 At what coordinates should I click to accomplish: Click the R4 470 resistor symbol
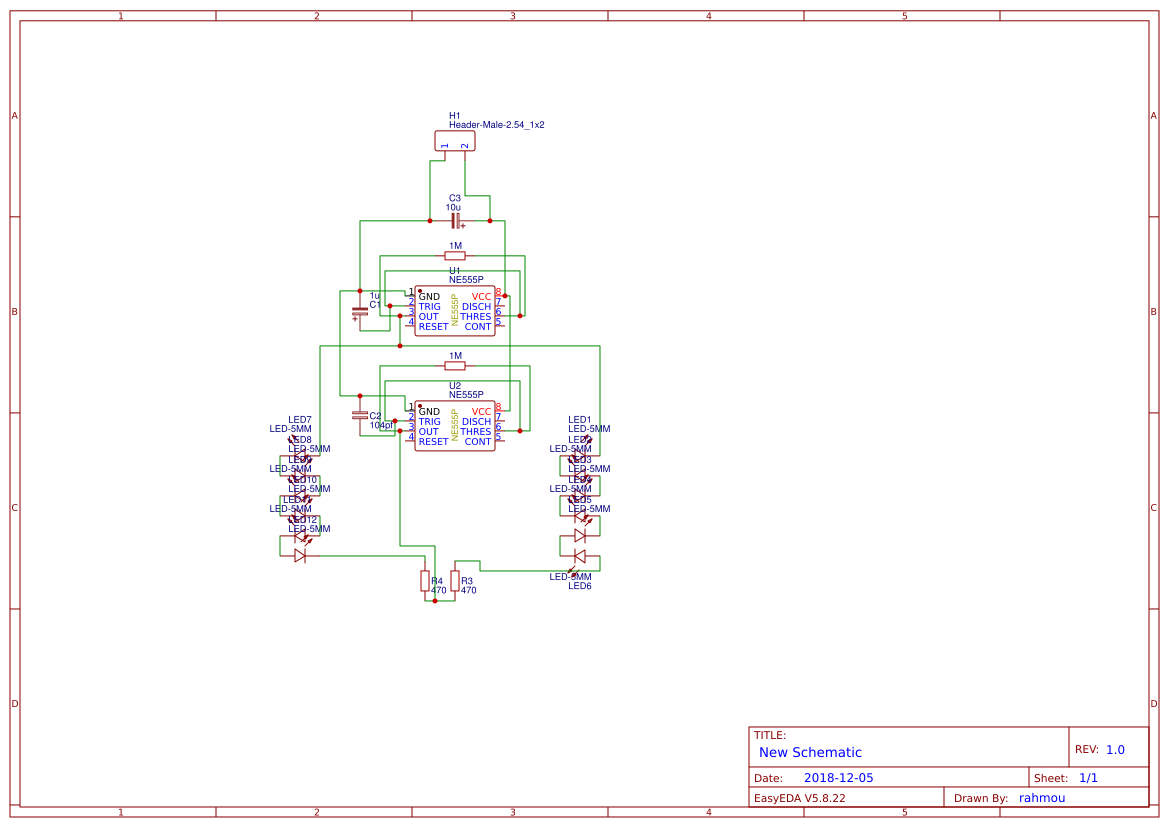(x=425, y=581)
